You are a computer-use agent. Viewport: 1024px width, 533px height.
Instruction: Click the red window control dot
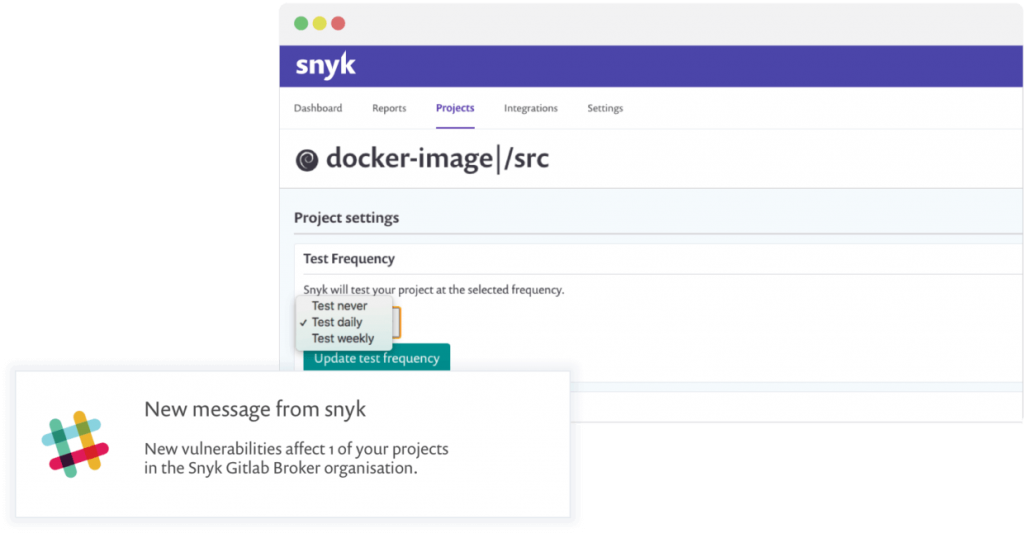click(338, 23)
